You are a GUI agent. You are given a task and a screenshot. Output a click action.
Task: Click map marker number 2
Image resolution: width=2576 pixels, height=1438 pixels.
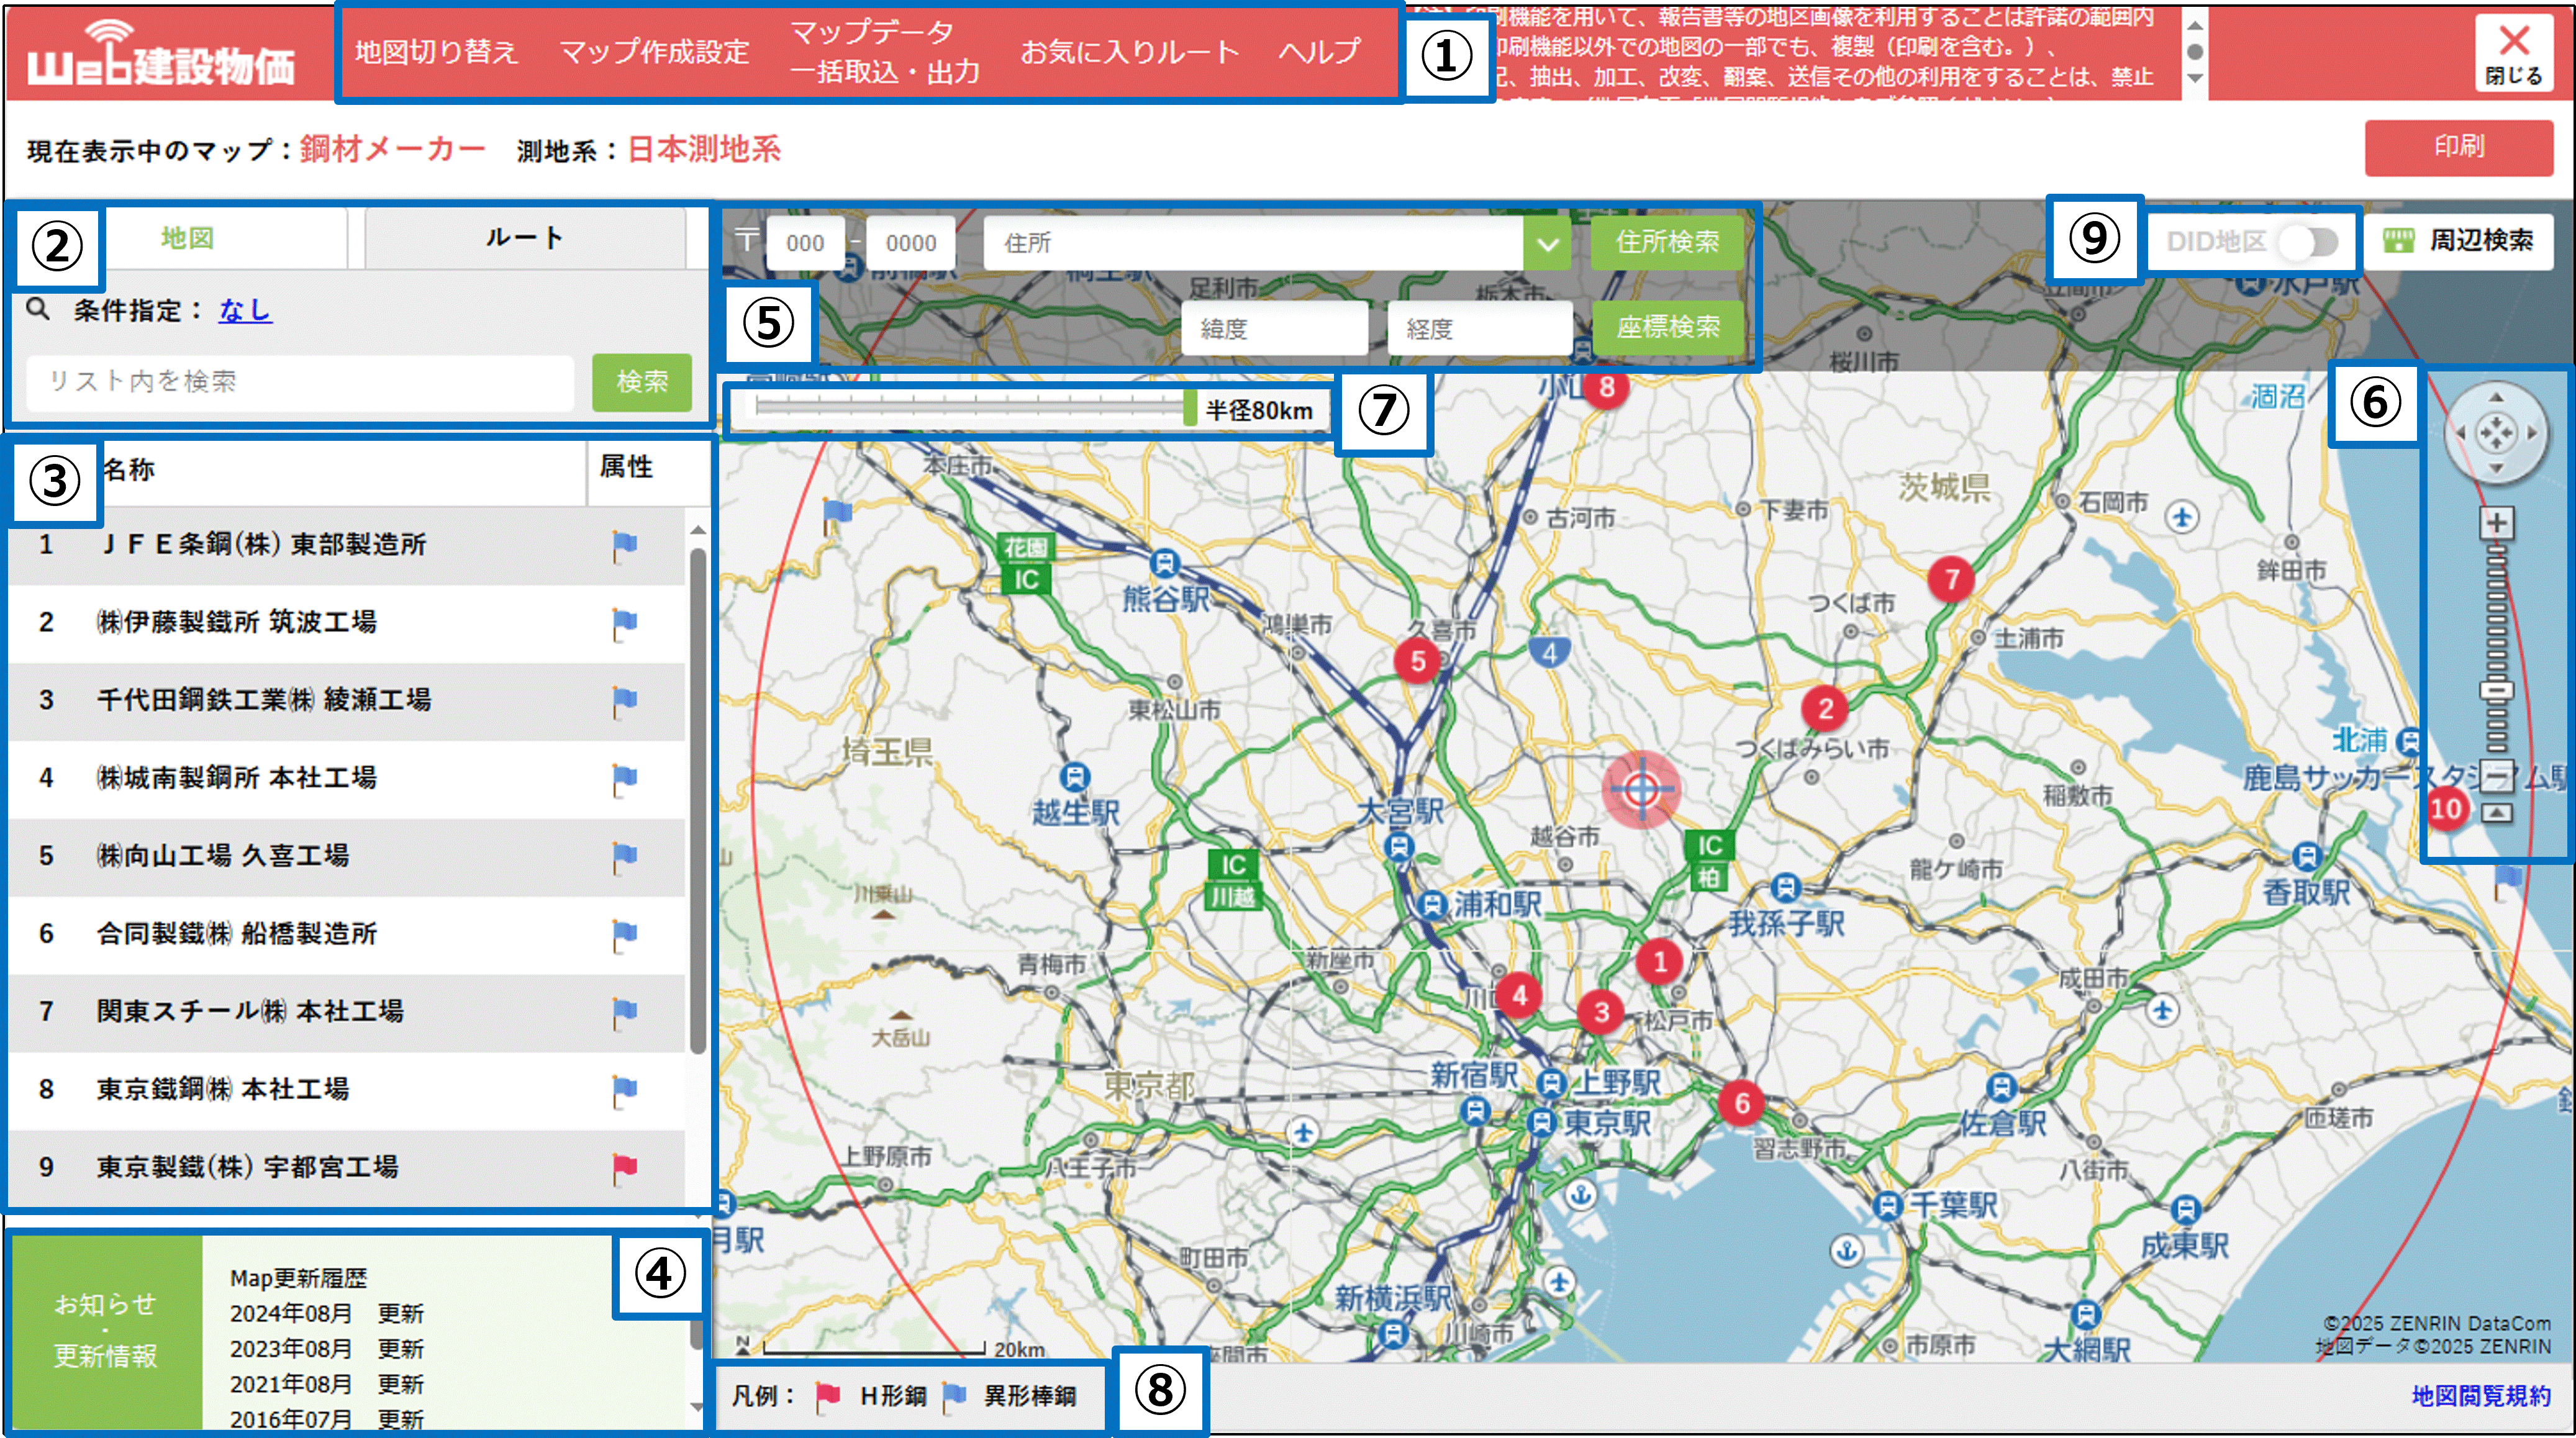1825,709
